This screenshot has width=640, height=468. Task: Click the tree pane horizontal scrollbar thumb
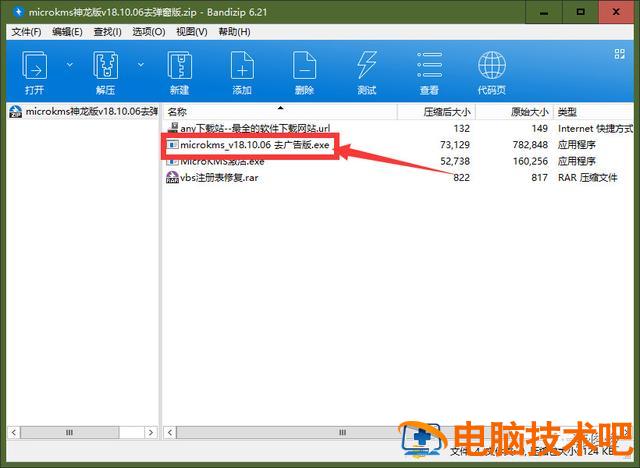70,433
